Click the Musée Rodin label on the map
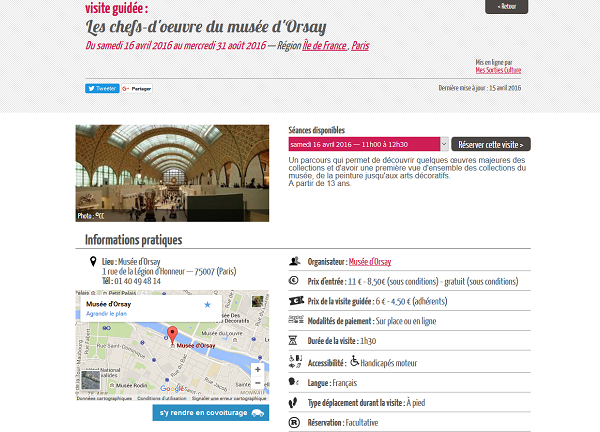 point(131,385)
